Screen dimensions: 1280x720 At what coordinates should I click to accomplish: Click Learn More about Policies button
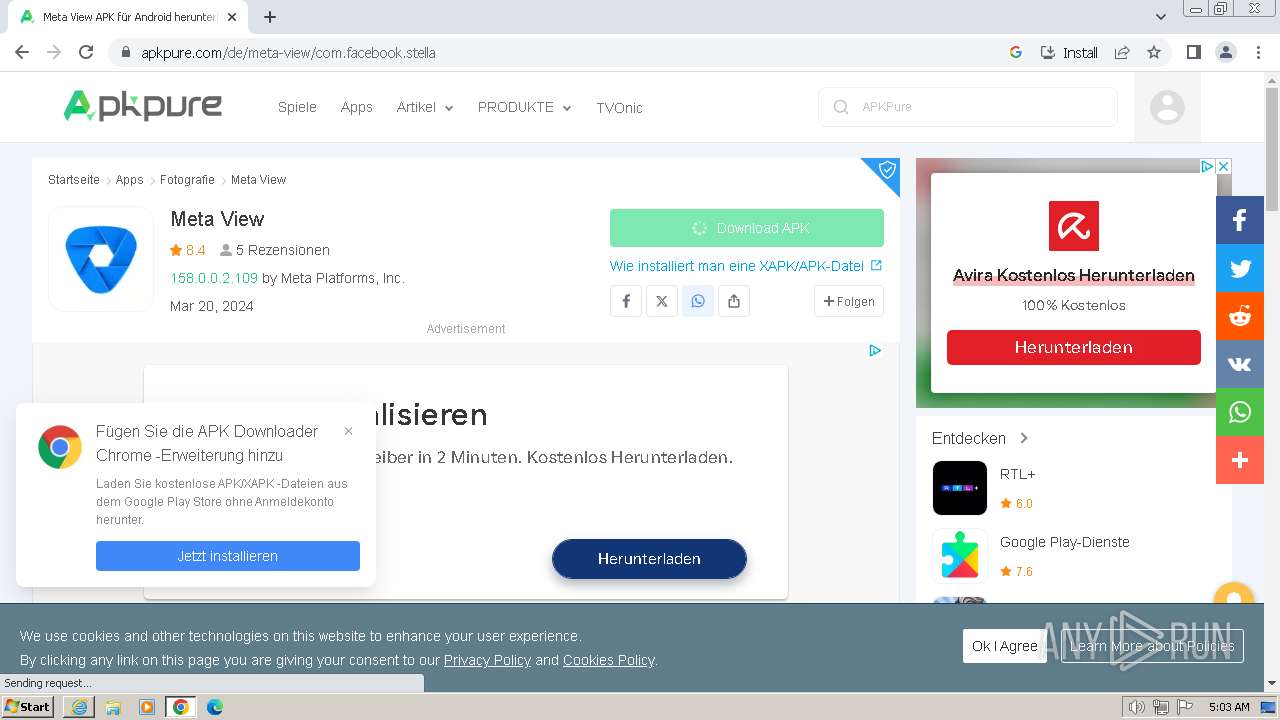(1152, 646)
